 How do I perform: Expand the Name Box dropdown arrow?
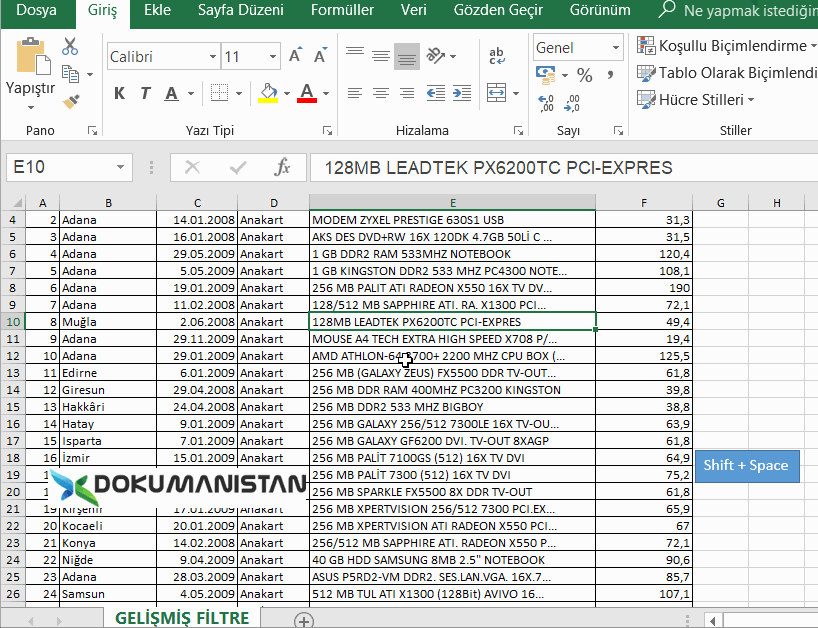(121, 167)
